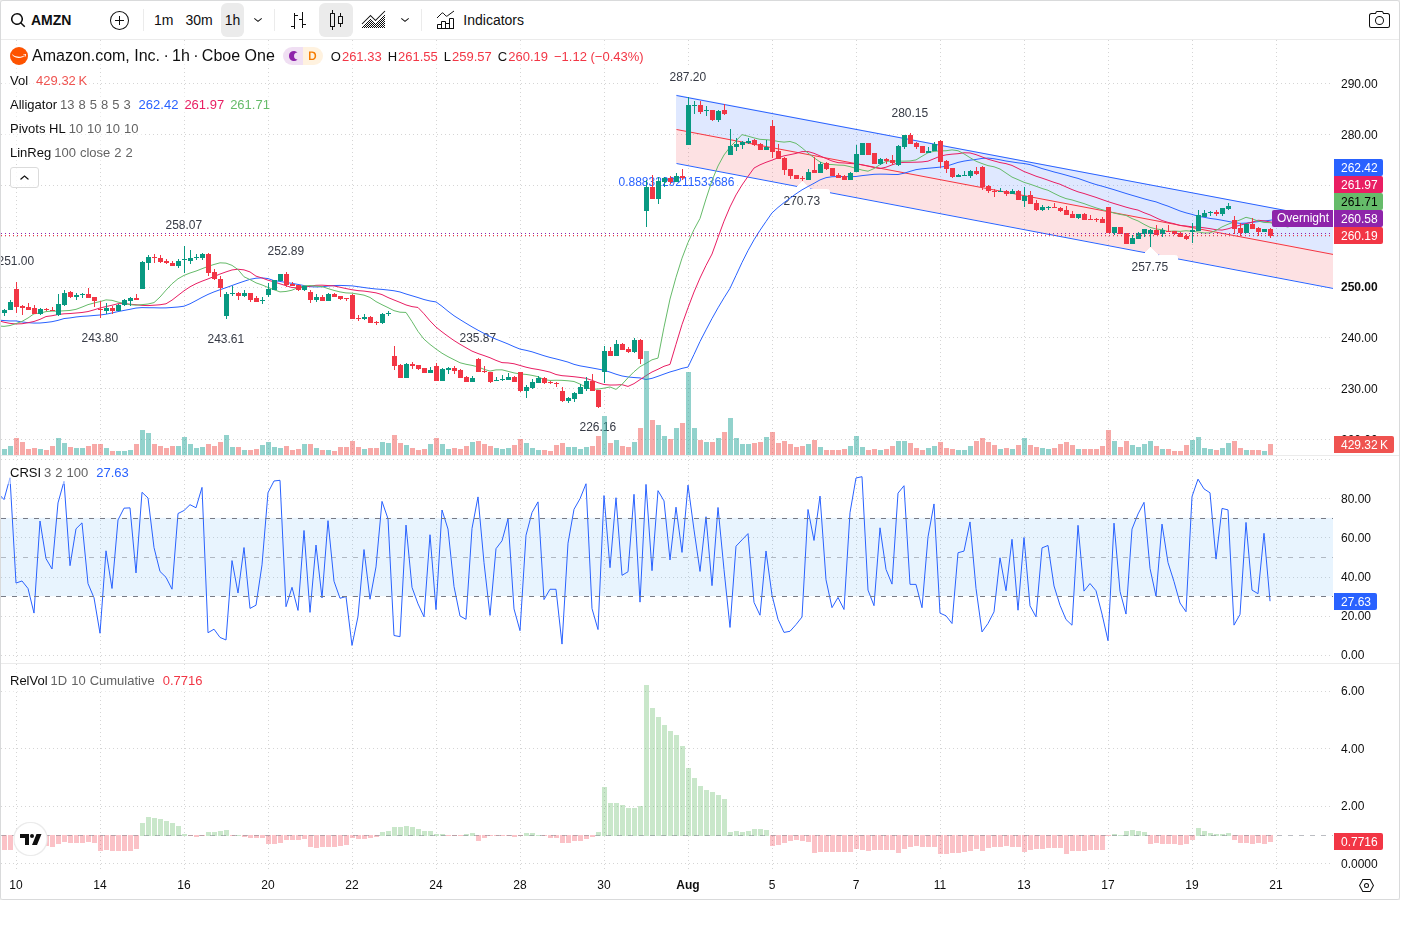This screenshot has width=1420, height=950.
Task: Open the AMZN symbol search
Action: [42, 20]
